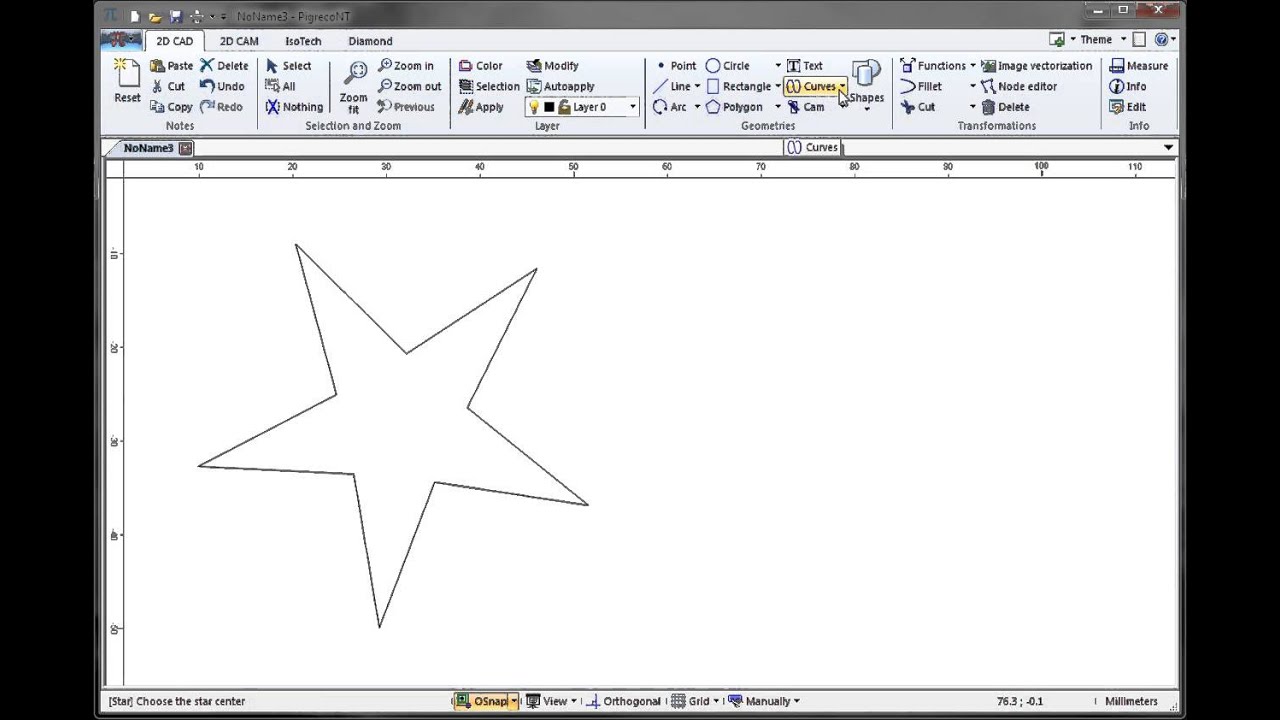Click Apply in the Layer group
The width and height of the screenshot is (1280, 720).
click(x=481, y=107)
